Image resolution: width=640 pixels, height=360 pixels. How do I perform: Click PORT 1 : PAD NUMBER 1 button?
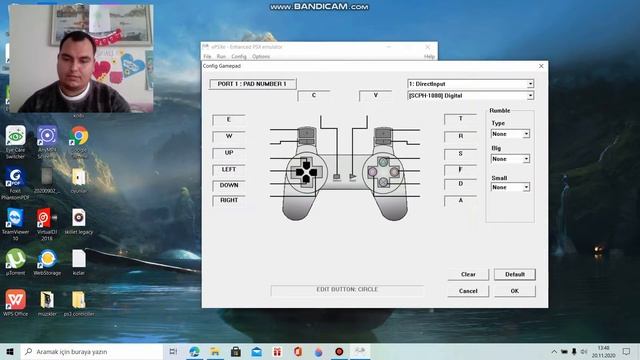pyautogui.click(x=252, y=84)
